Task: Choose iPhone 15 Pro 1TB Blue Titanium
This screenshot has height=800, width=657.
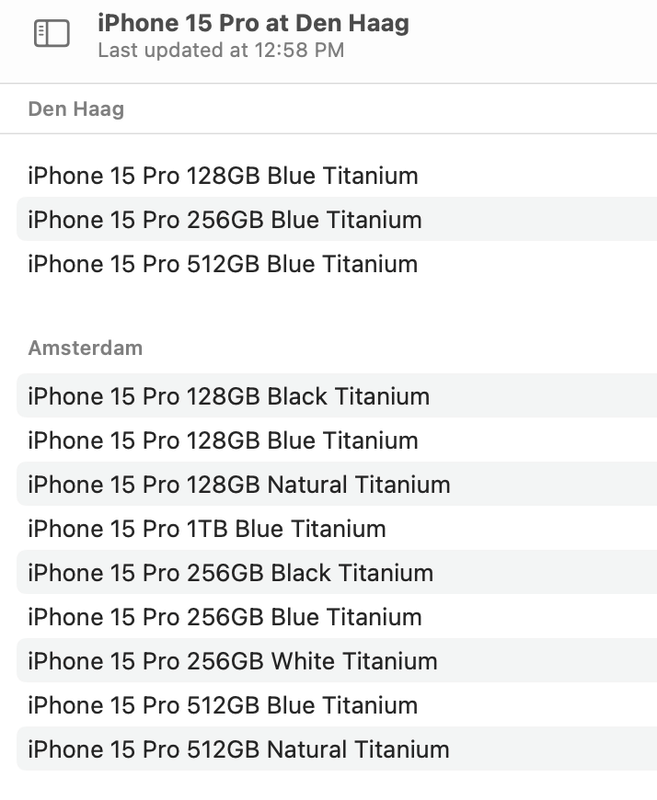Action: (207, 529)
